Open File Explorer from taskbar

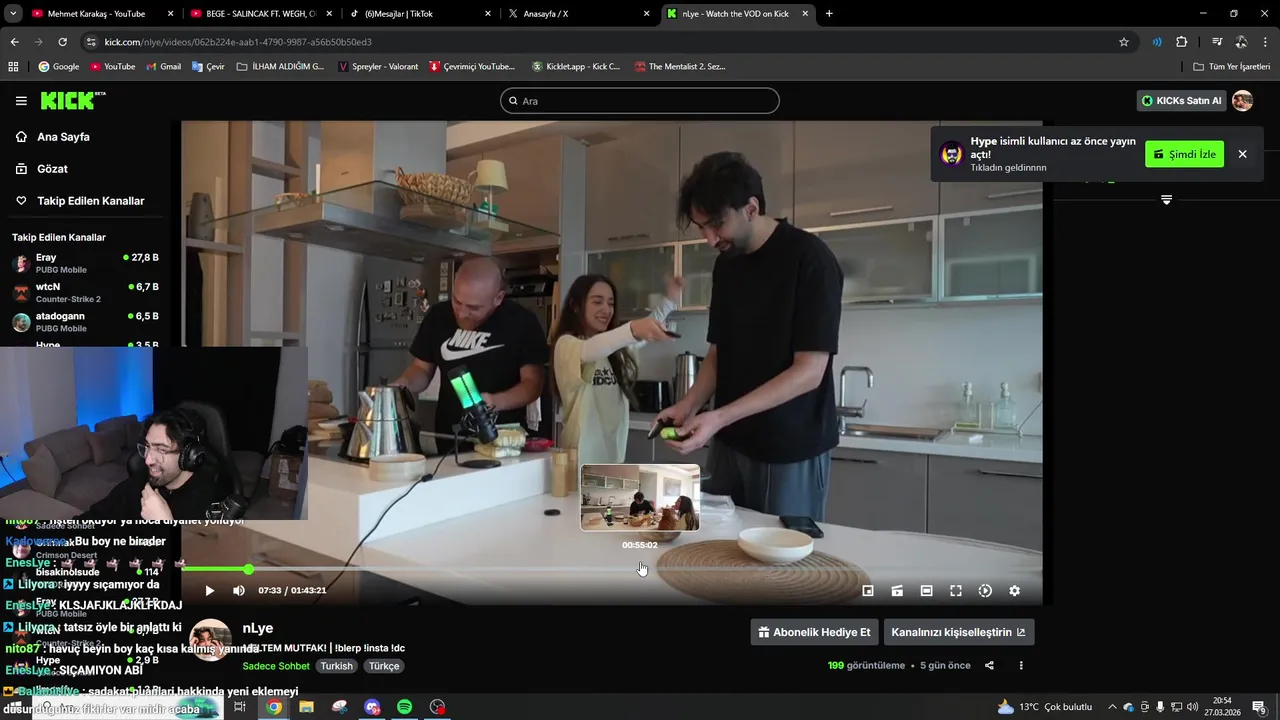click(x=306, y=707)
